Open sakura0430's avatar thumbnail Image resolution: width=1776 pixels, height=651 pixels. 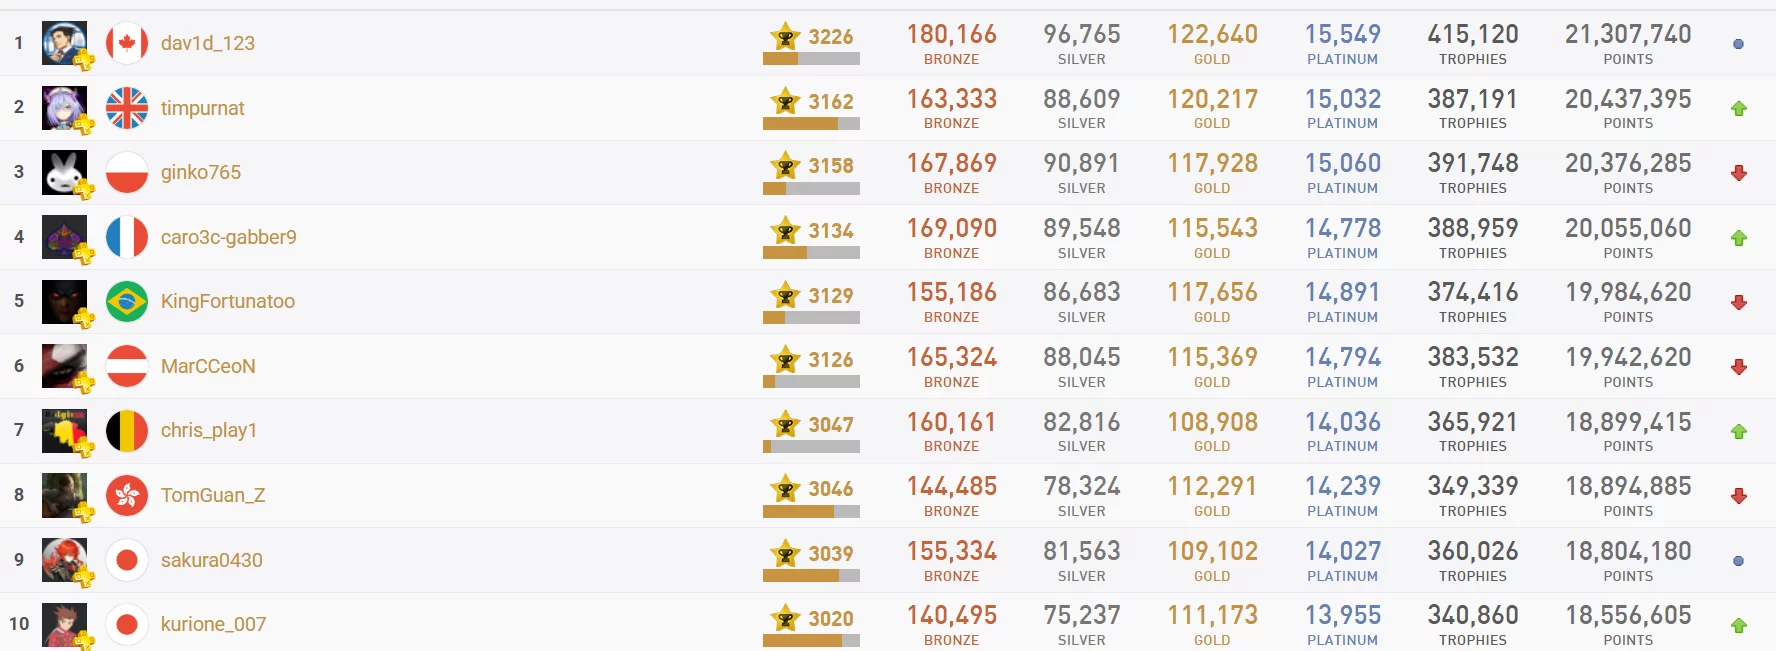(64, 560)
